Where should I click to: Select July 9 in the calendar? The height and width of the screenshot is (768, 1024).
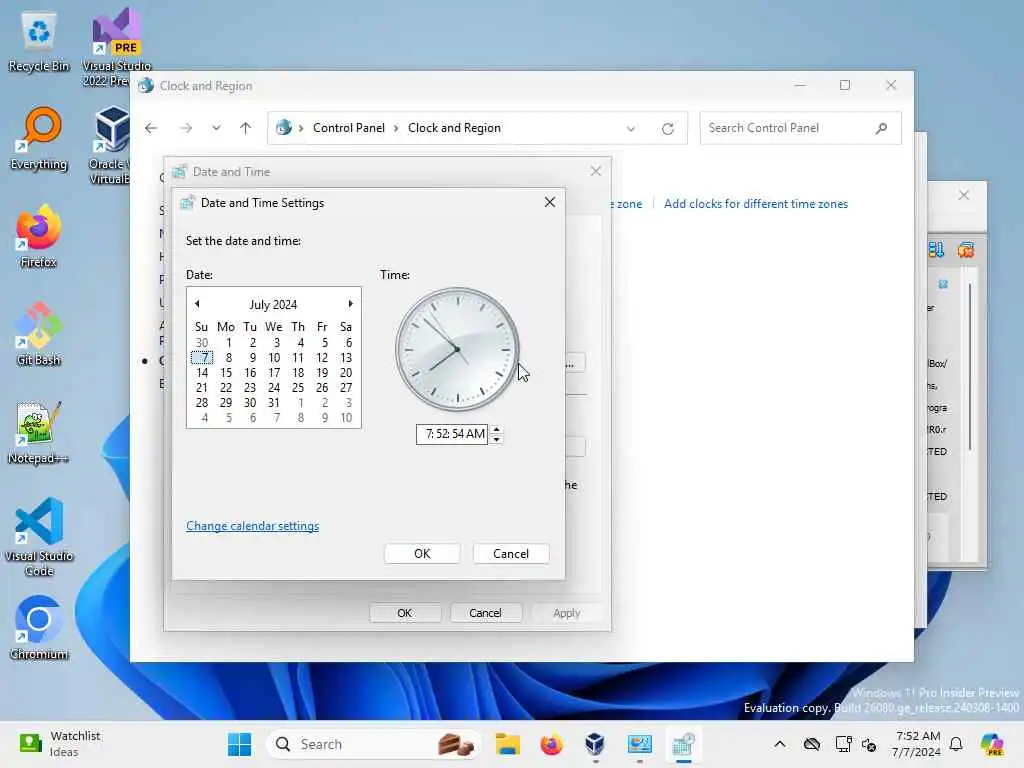pyautogui.click(x=252, y=357)
